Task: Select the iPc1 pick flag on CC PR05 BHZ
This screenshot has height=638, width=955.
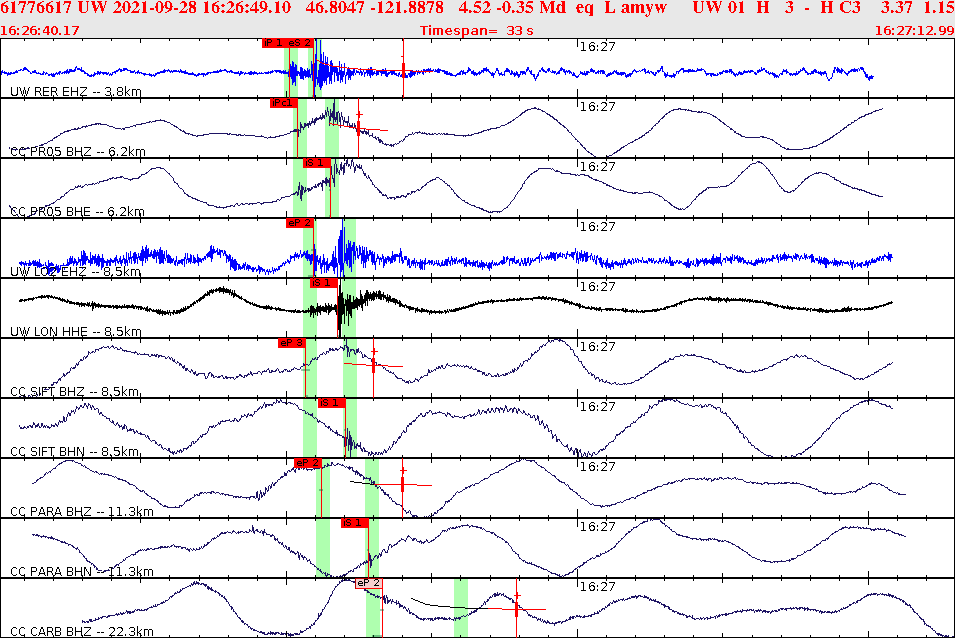Action: coord(284,101)
